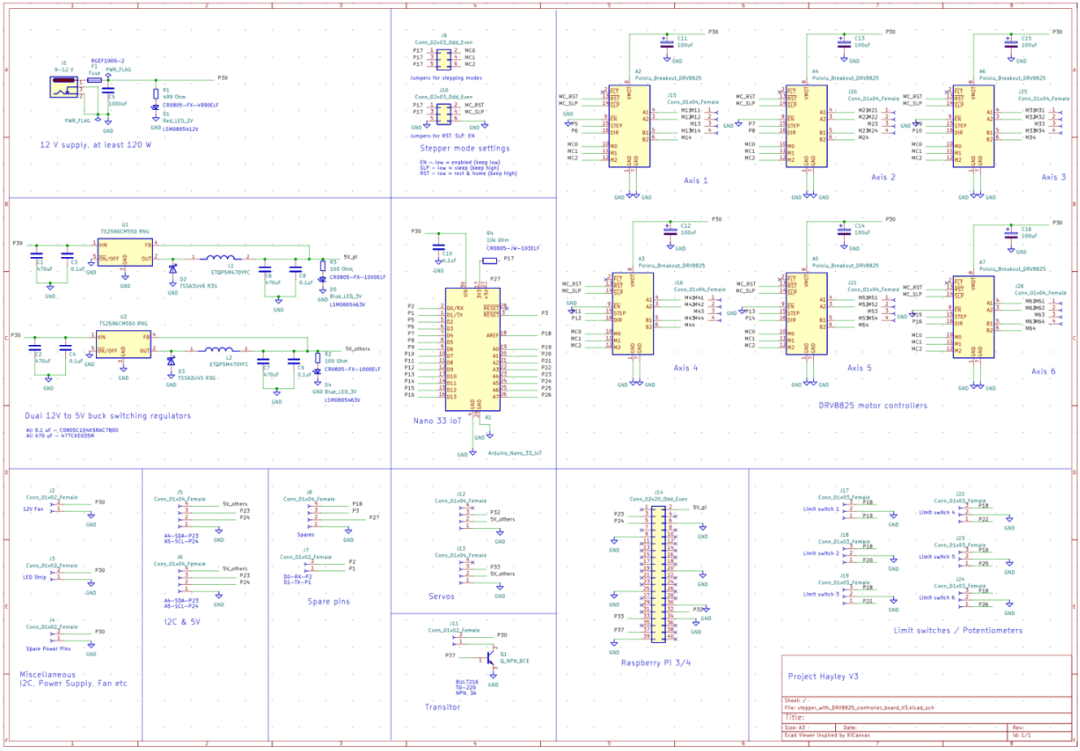Click the R2 100 Ohm resistor symbol
Screen dimensions: 1080x751
pos(318,356)
